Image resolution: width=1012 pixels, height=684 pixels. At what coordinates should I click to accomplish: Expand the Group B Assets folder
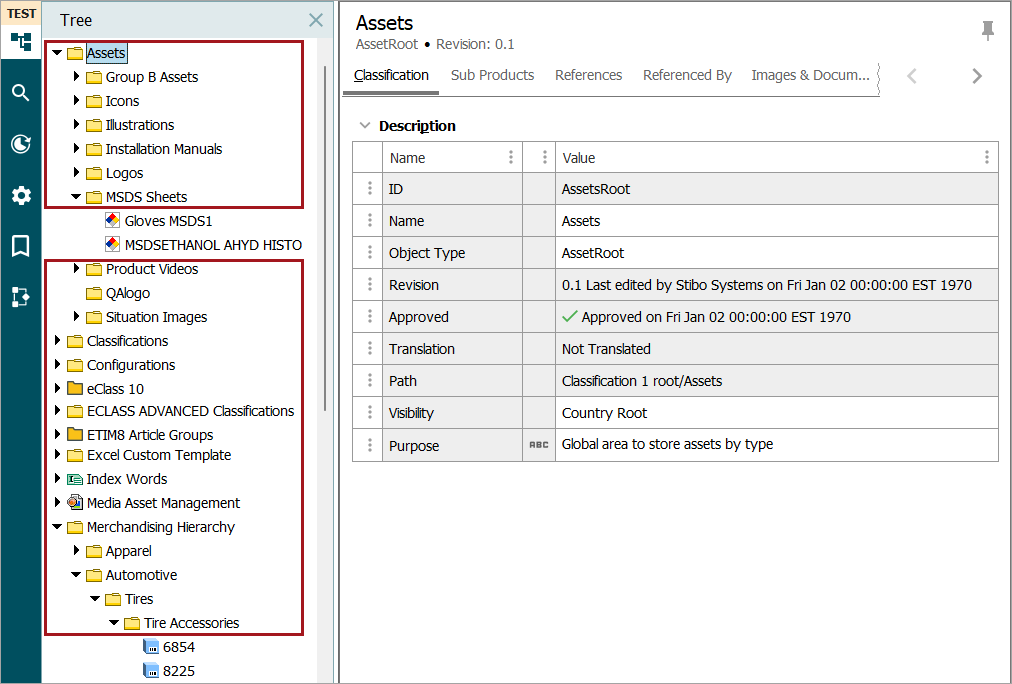[x=77, y=77]
